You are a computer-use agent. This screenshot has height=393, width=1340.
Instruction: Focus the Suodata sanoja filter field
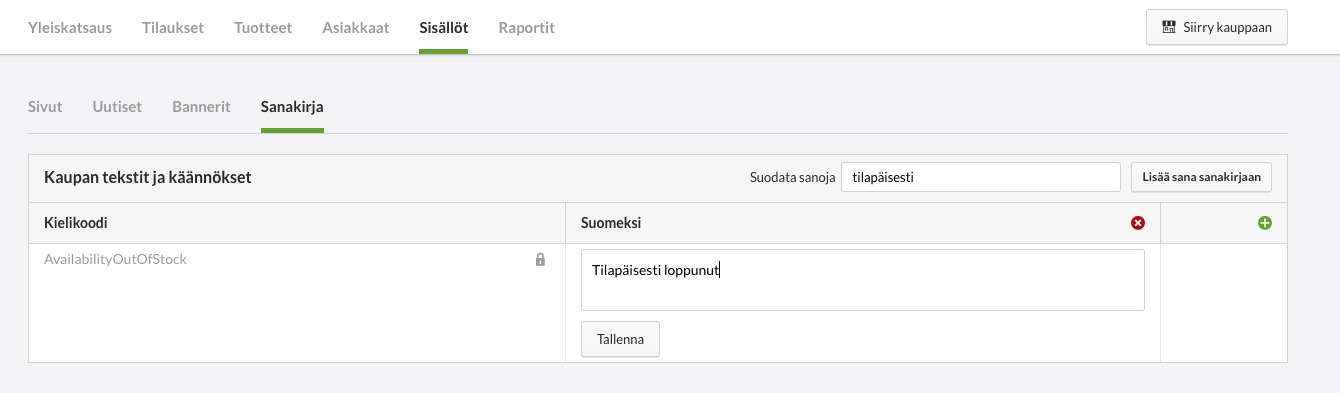tap(981, 177)
